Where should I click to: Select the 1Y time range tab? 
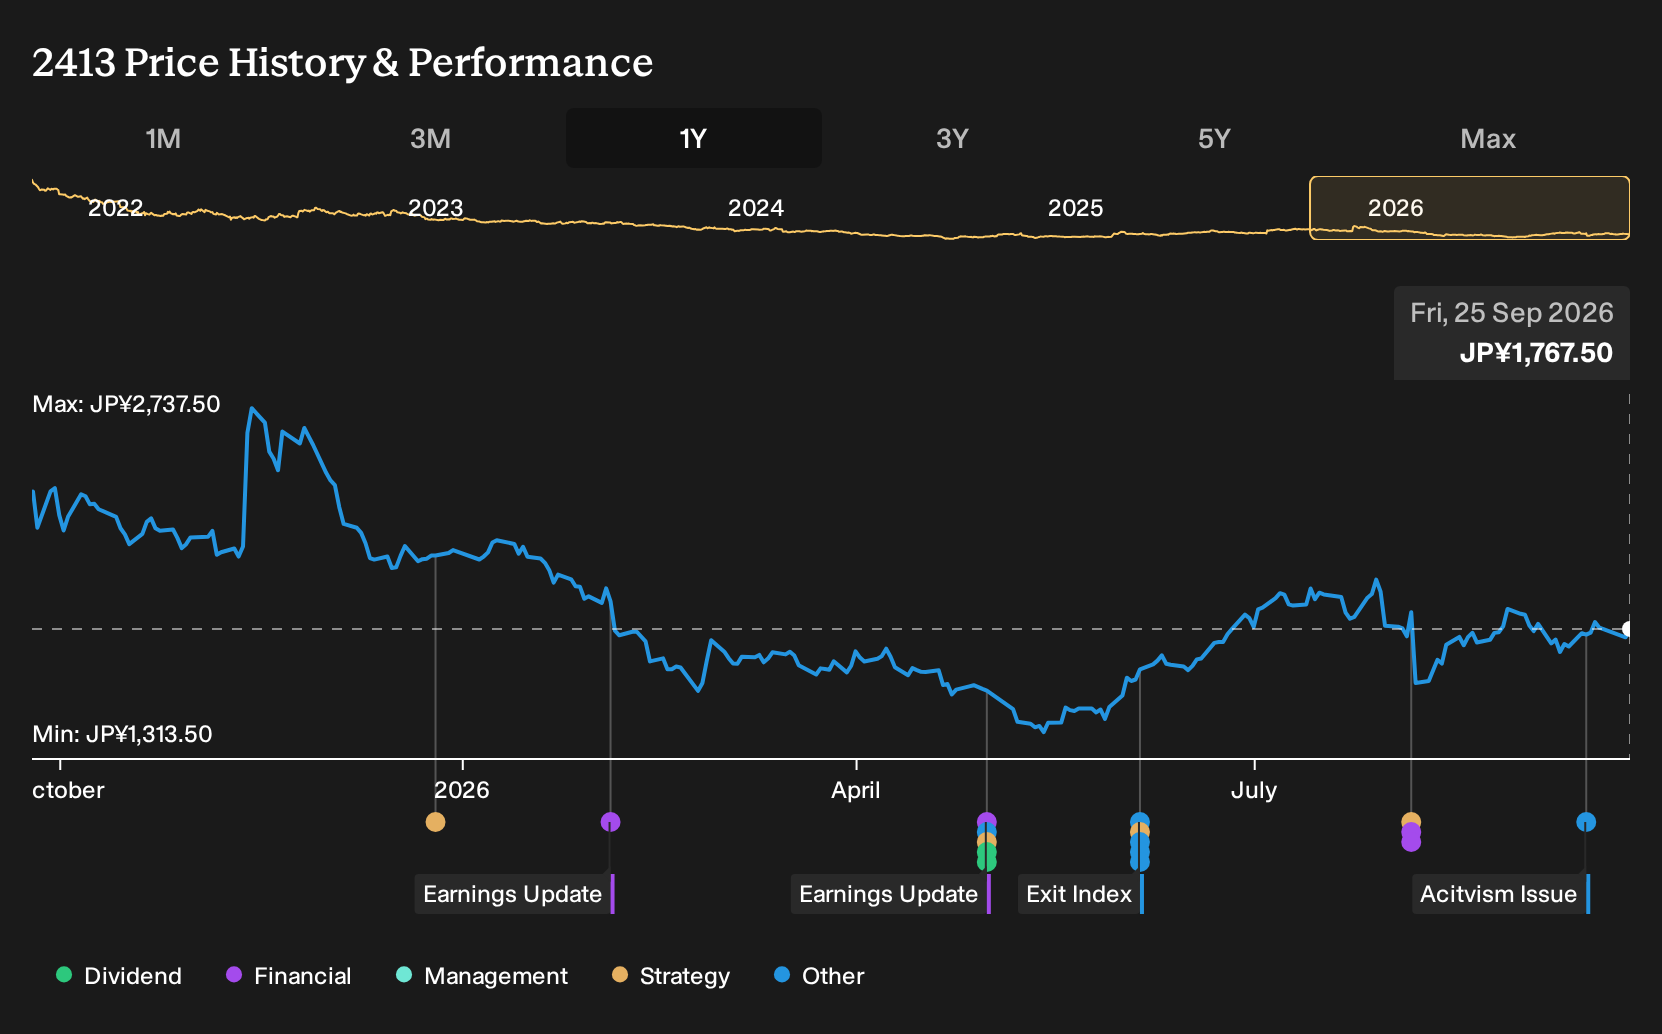click(x=694, y=138)
